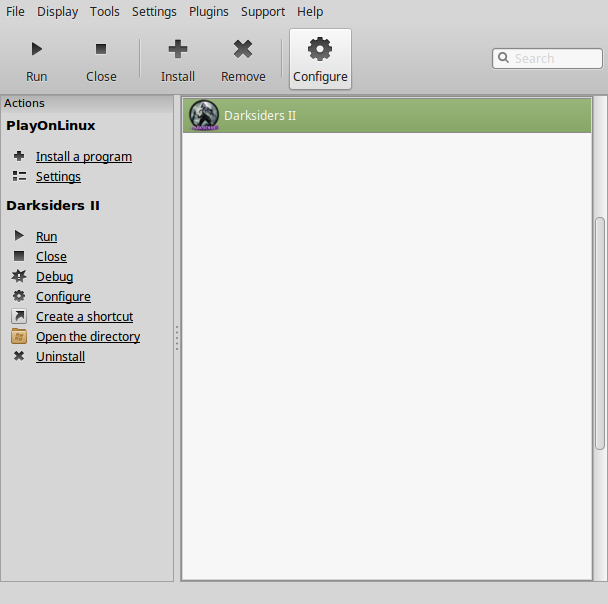
Task: Click the Run label in toolbar
Action: [36, 77]
